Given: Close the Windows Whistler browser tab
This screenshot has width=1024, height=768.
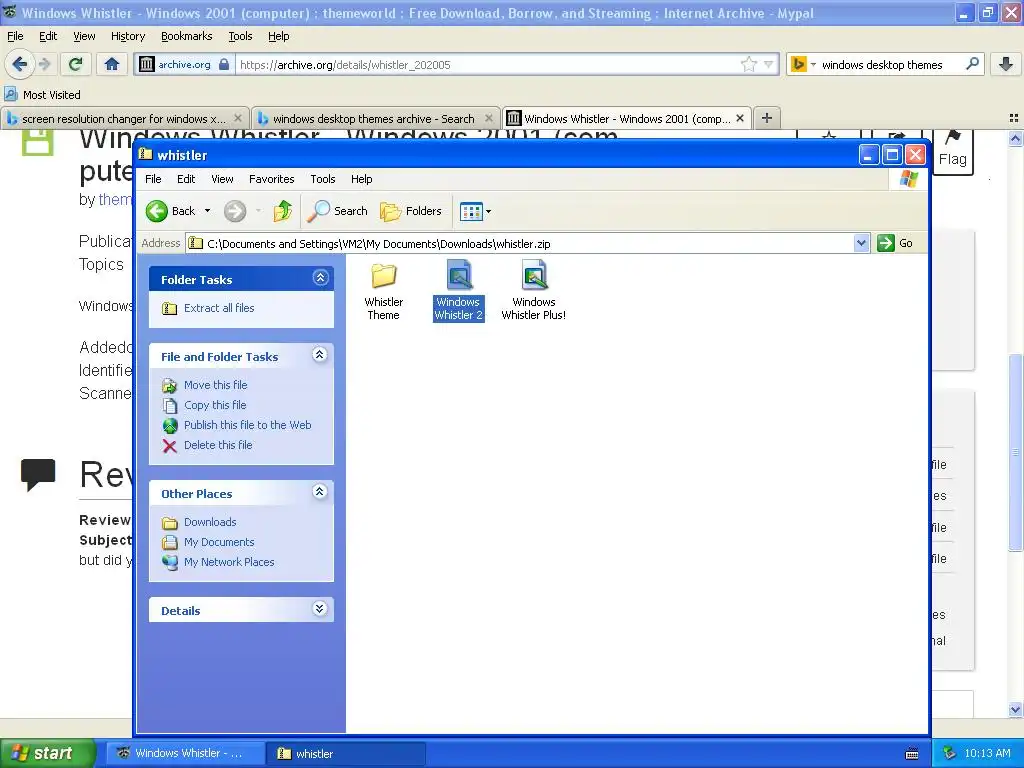Looking at the screenshot, I should 740,118.
